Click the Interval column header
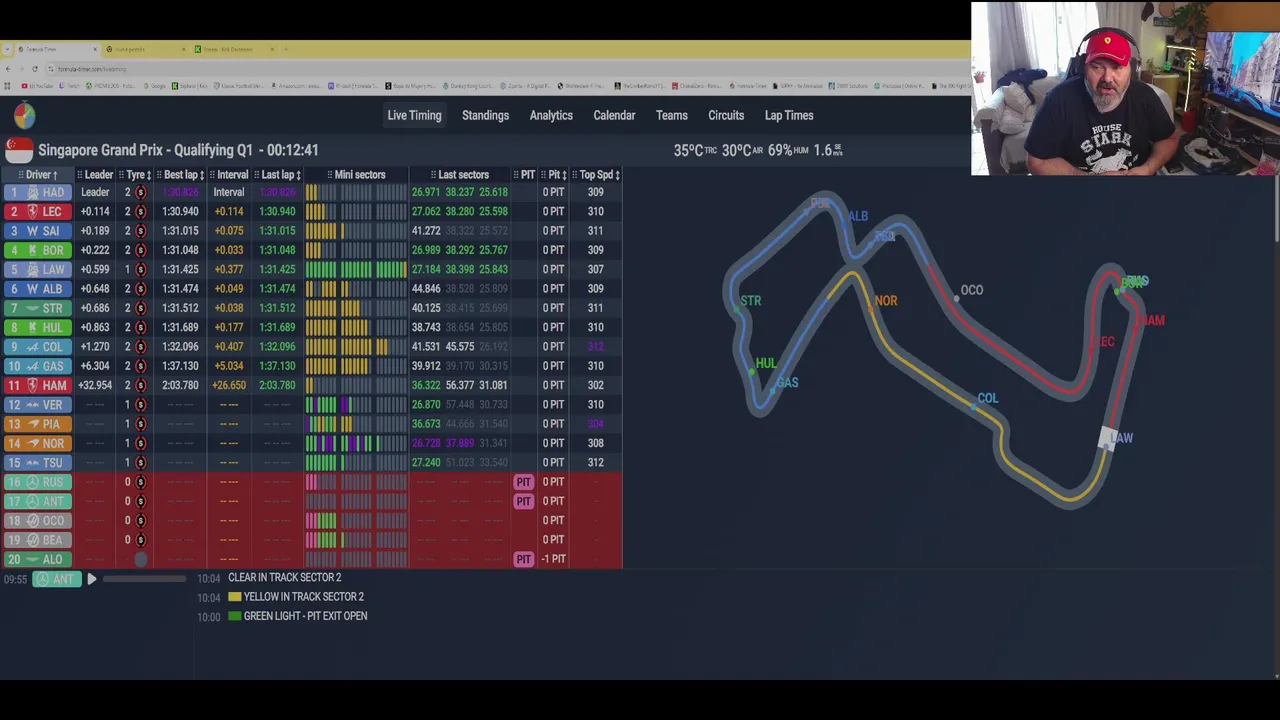 229,175
